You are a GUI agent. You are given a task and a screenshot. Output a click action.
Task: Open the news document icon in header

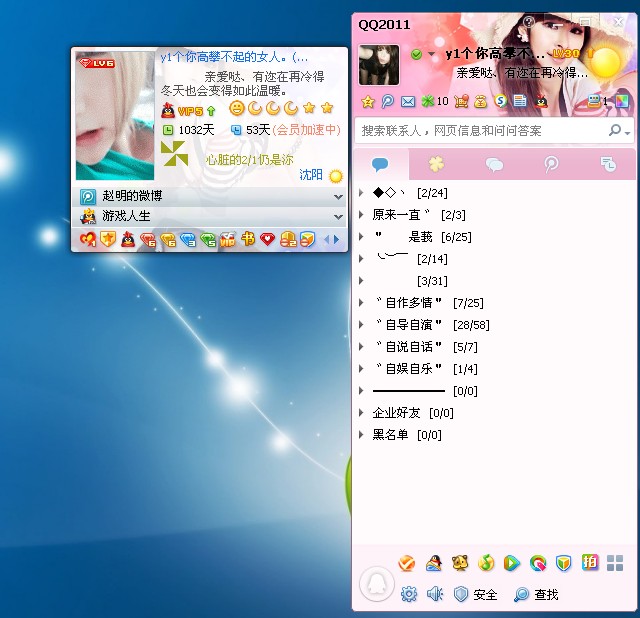pyautogui.click(x=520, y=101)
